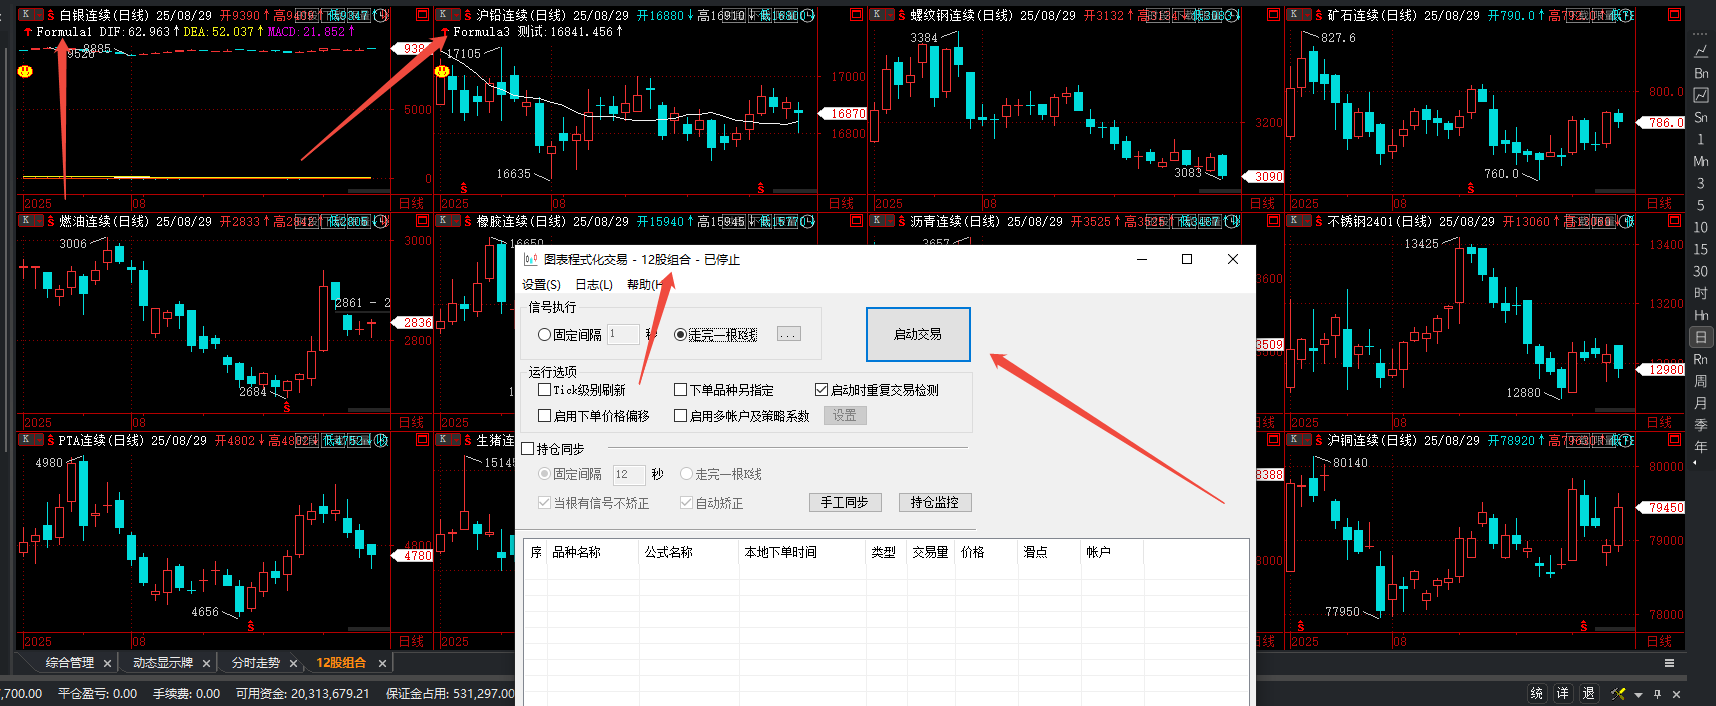Select the 日 (daily) period

pos(1701,338)
